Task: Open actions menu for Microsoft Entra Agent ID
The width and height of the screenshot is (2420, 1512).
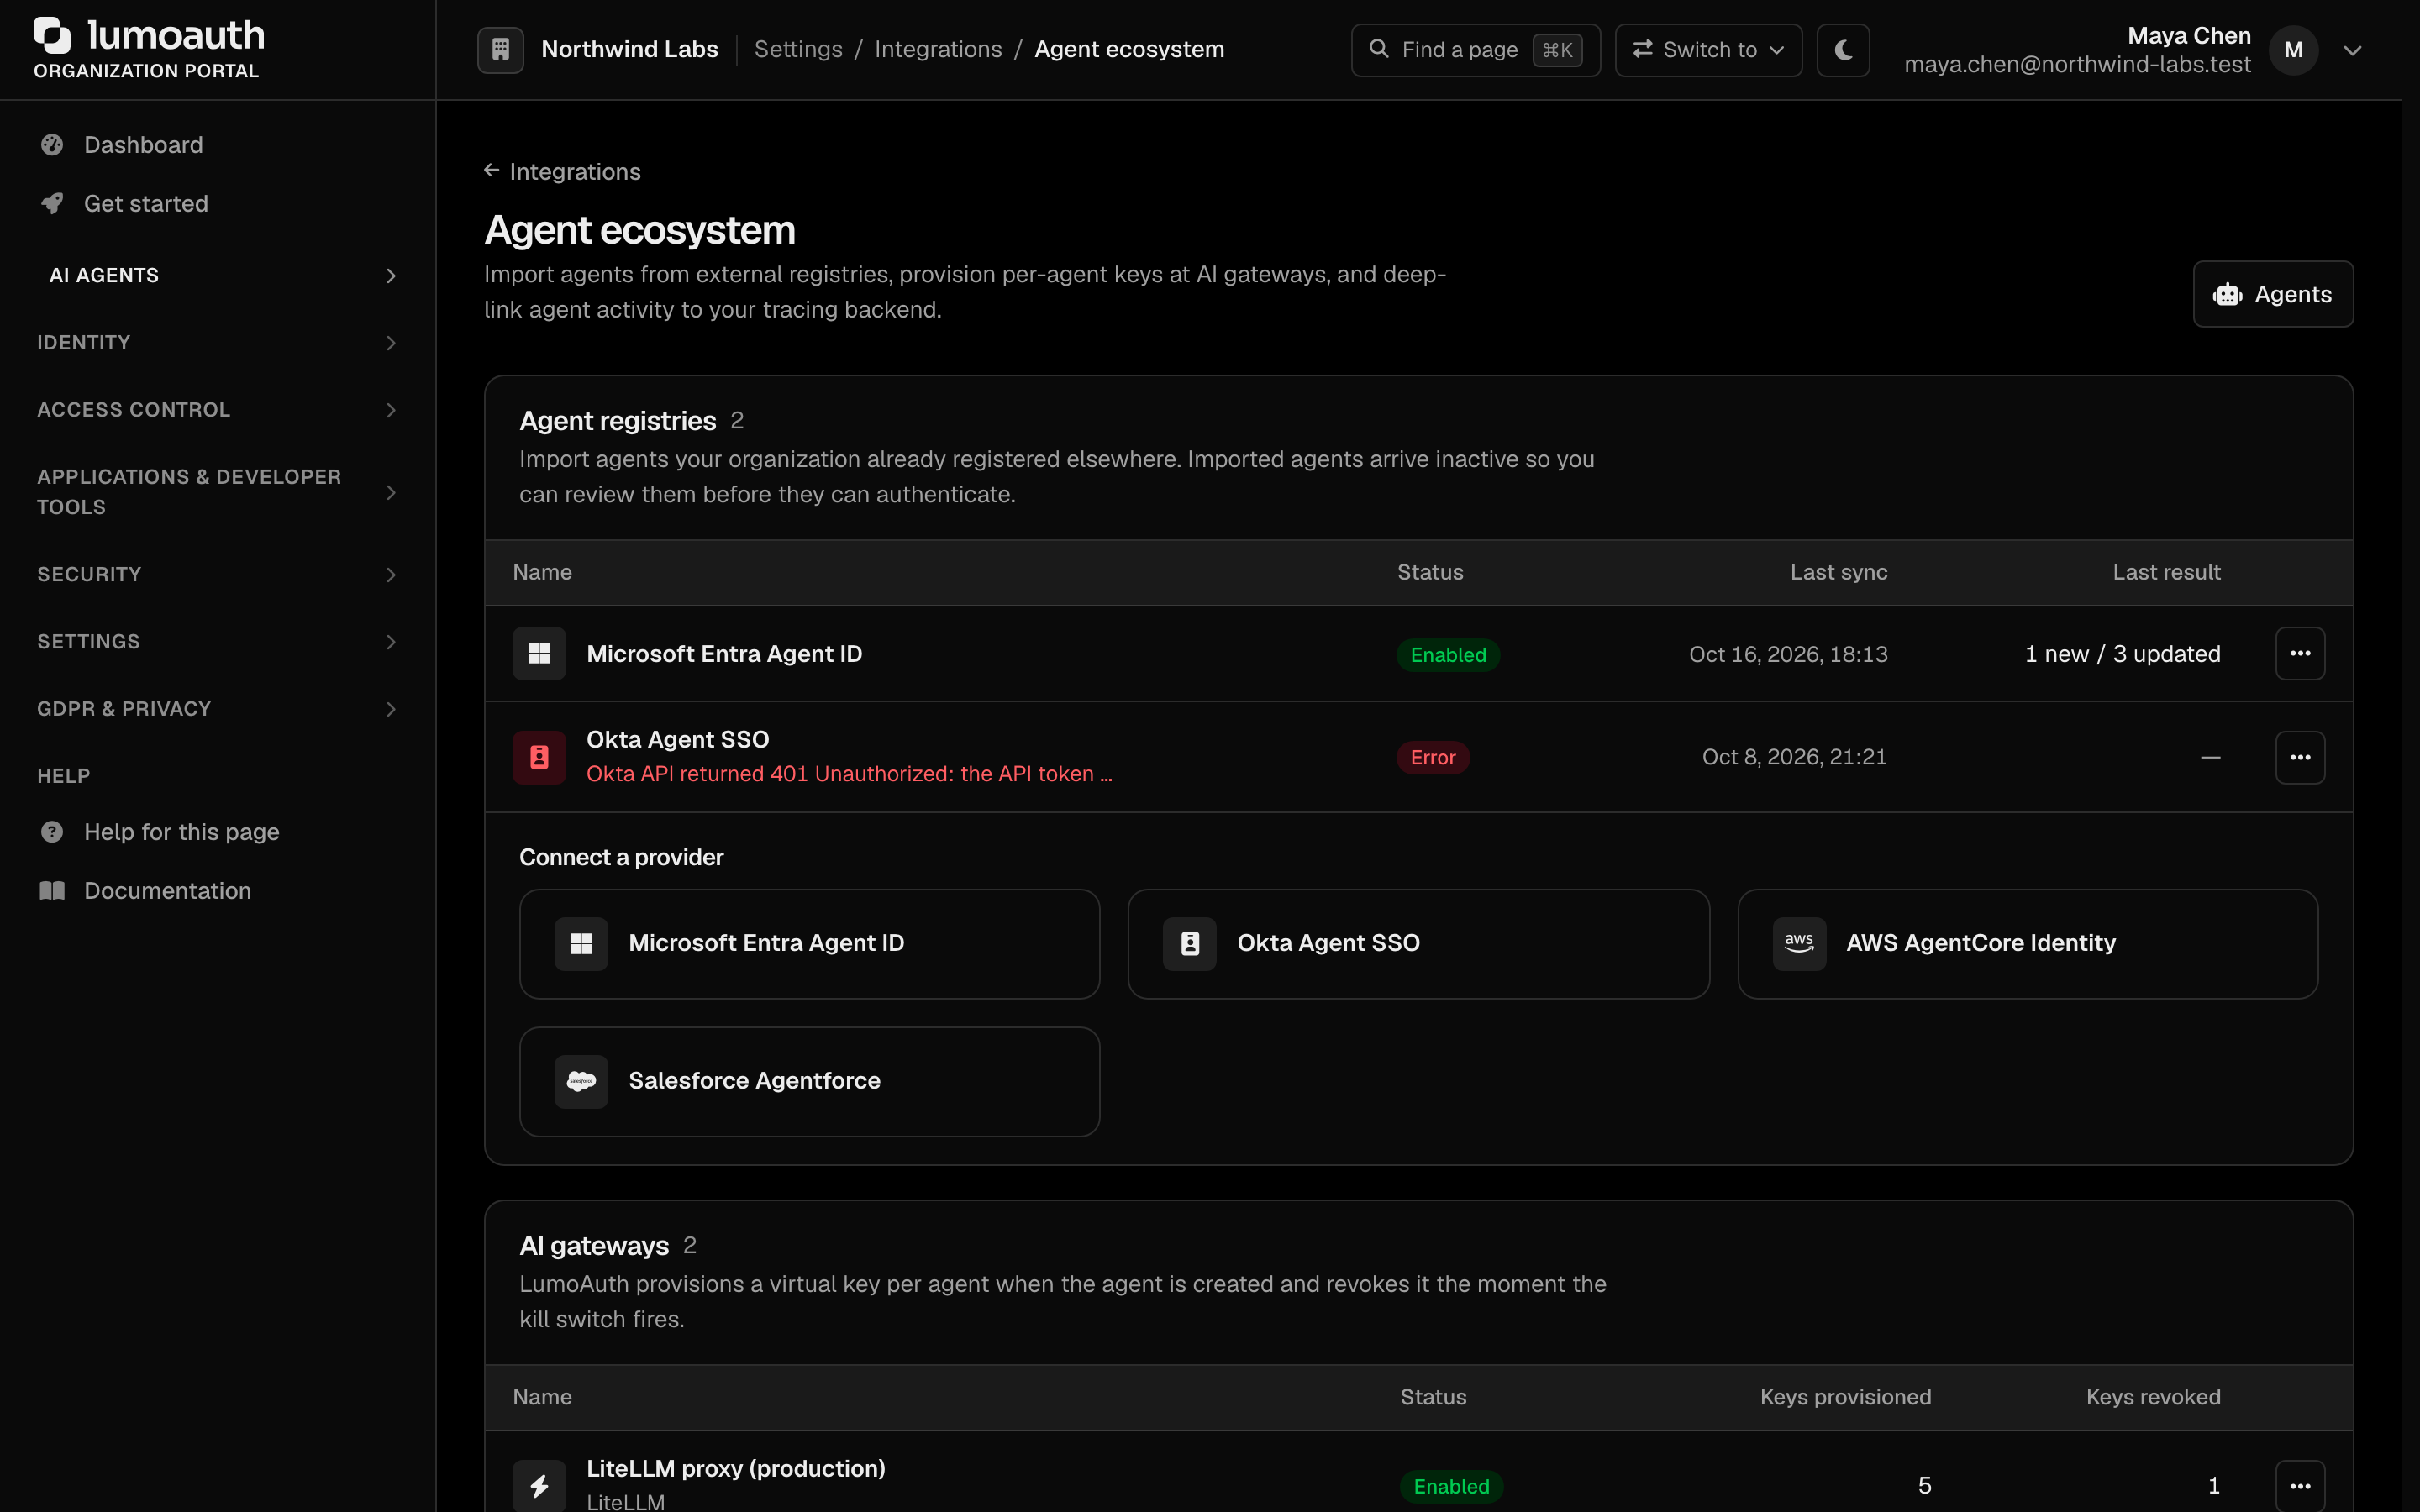Action: (2300, 654)
